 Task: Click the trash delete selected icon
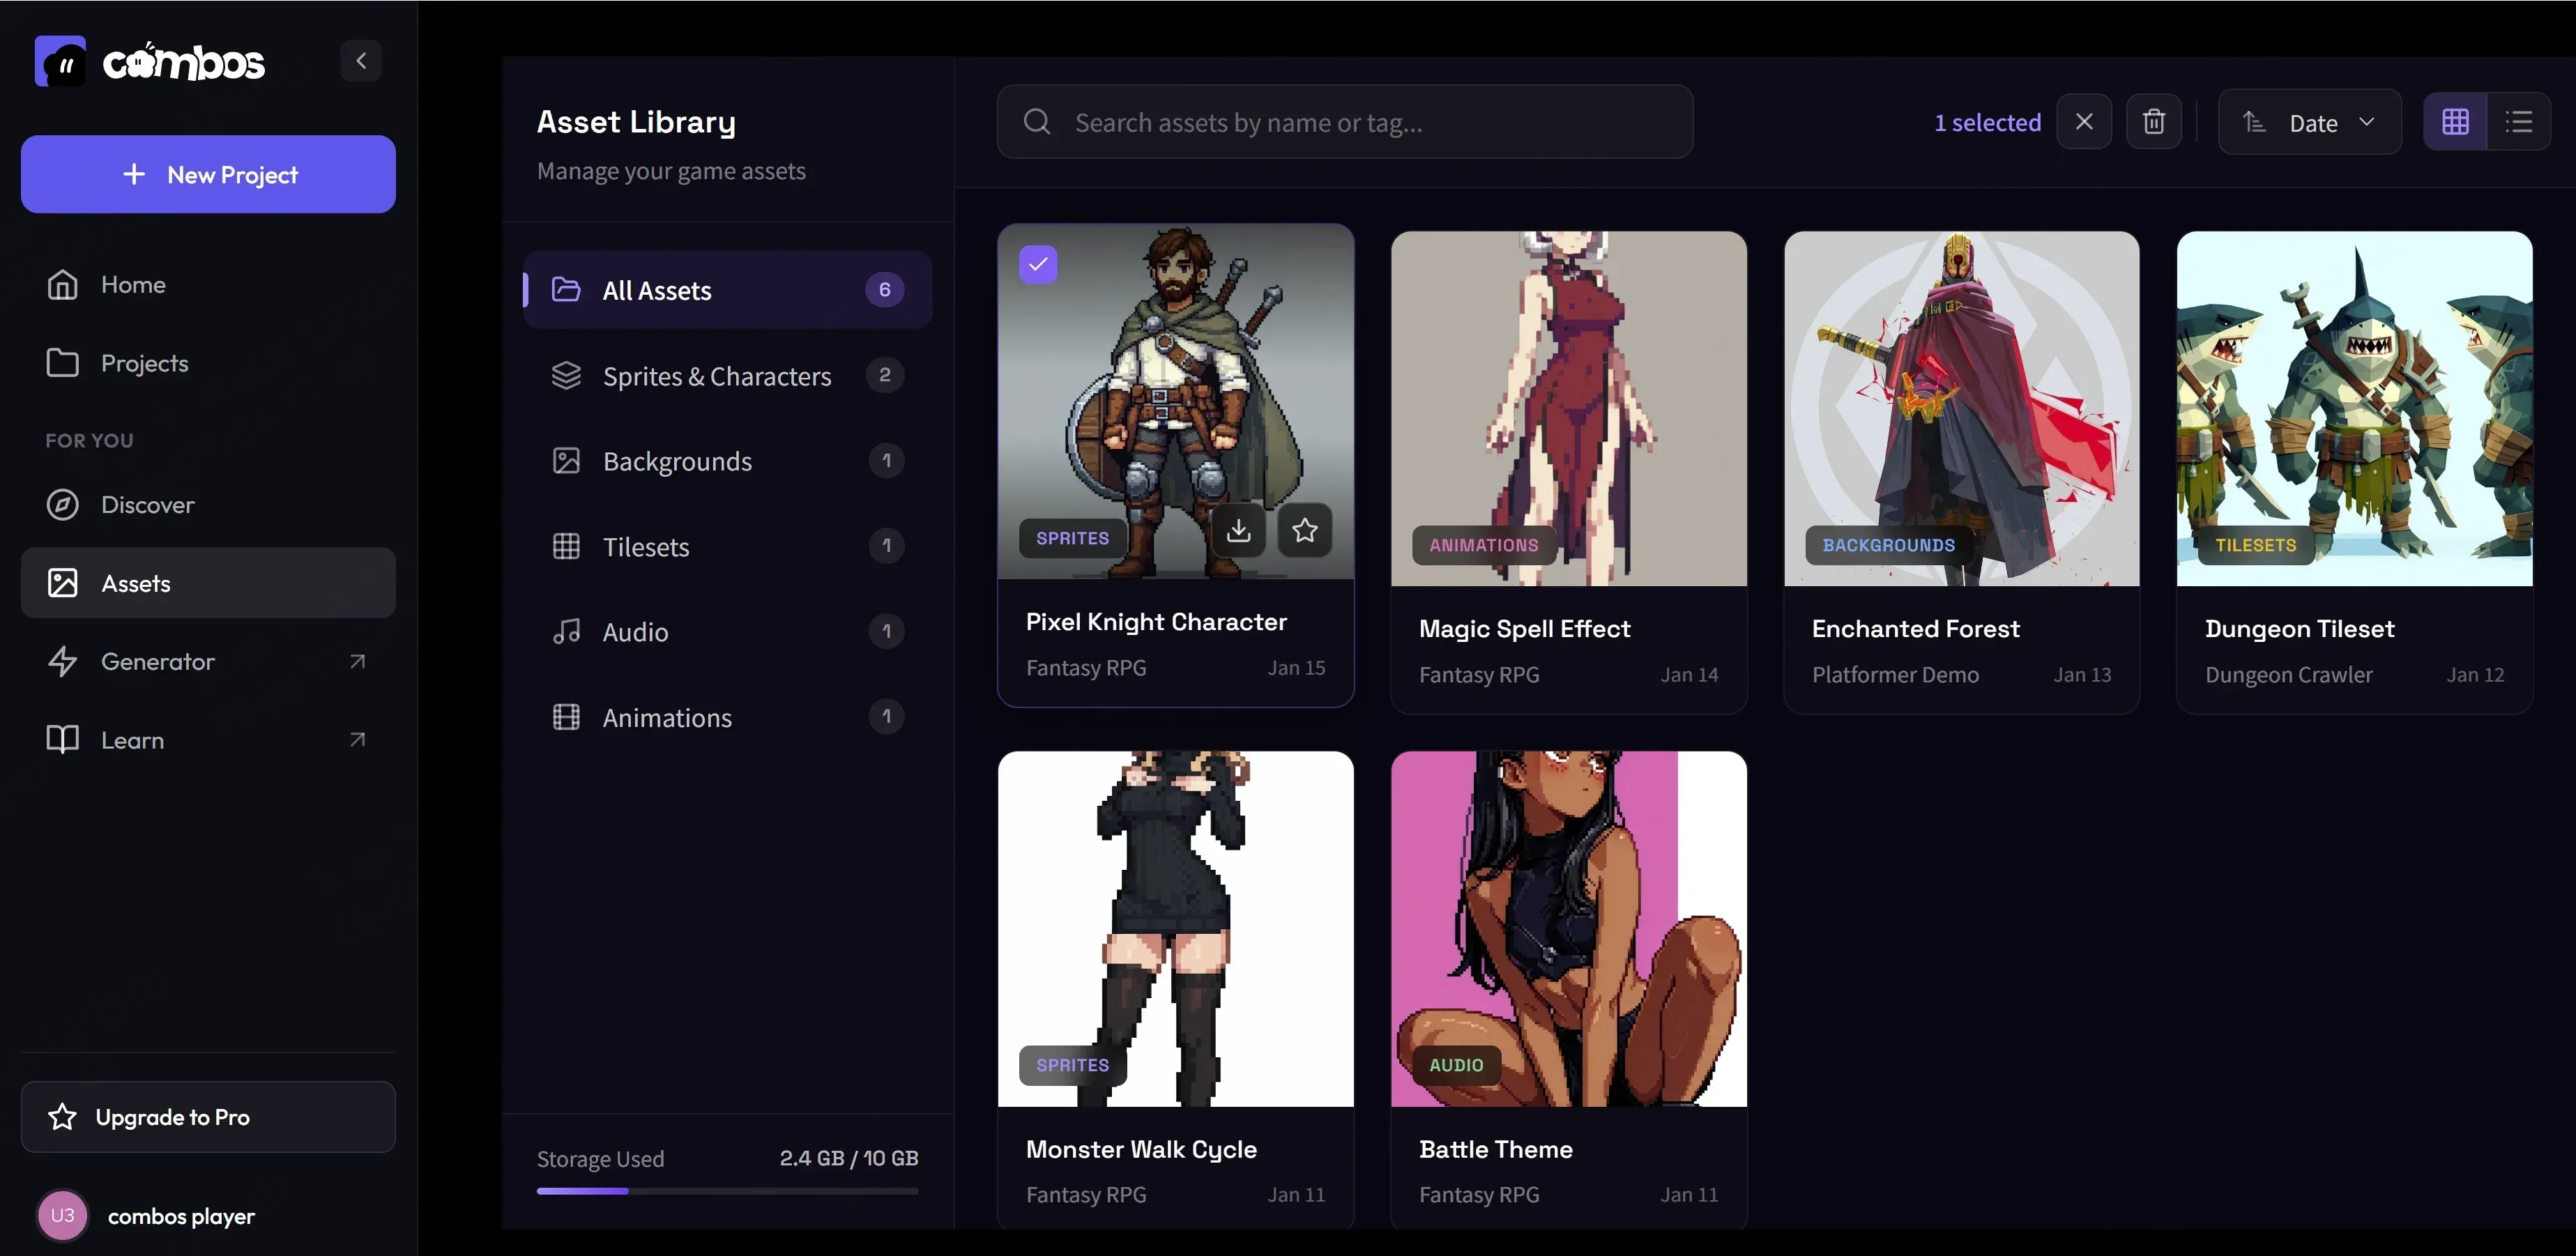click(2153, 122)
